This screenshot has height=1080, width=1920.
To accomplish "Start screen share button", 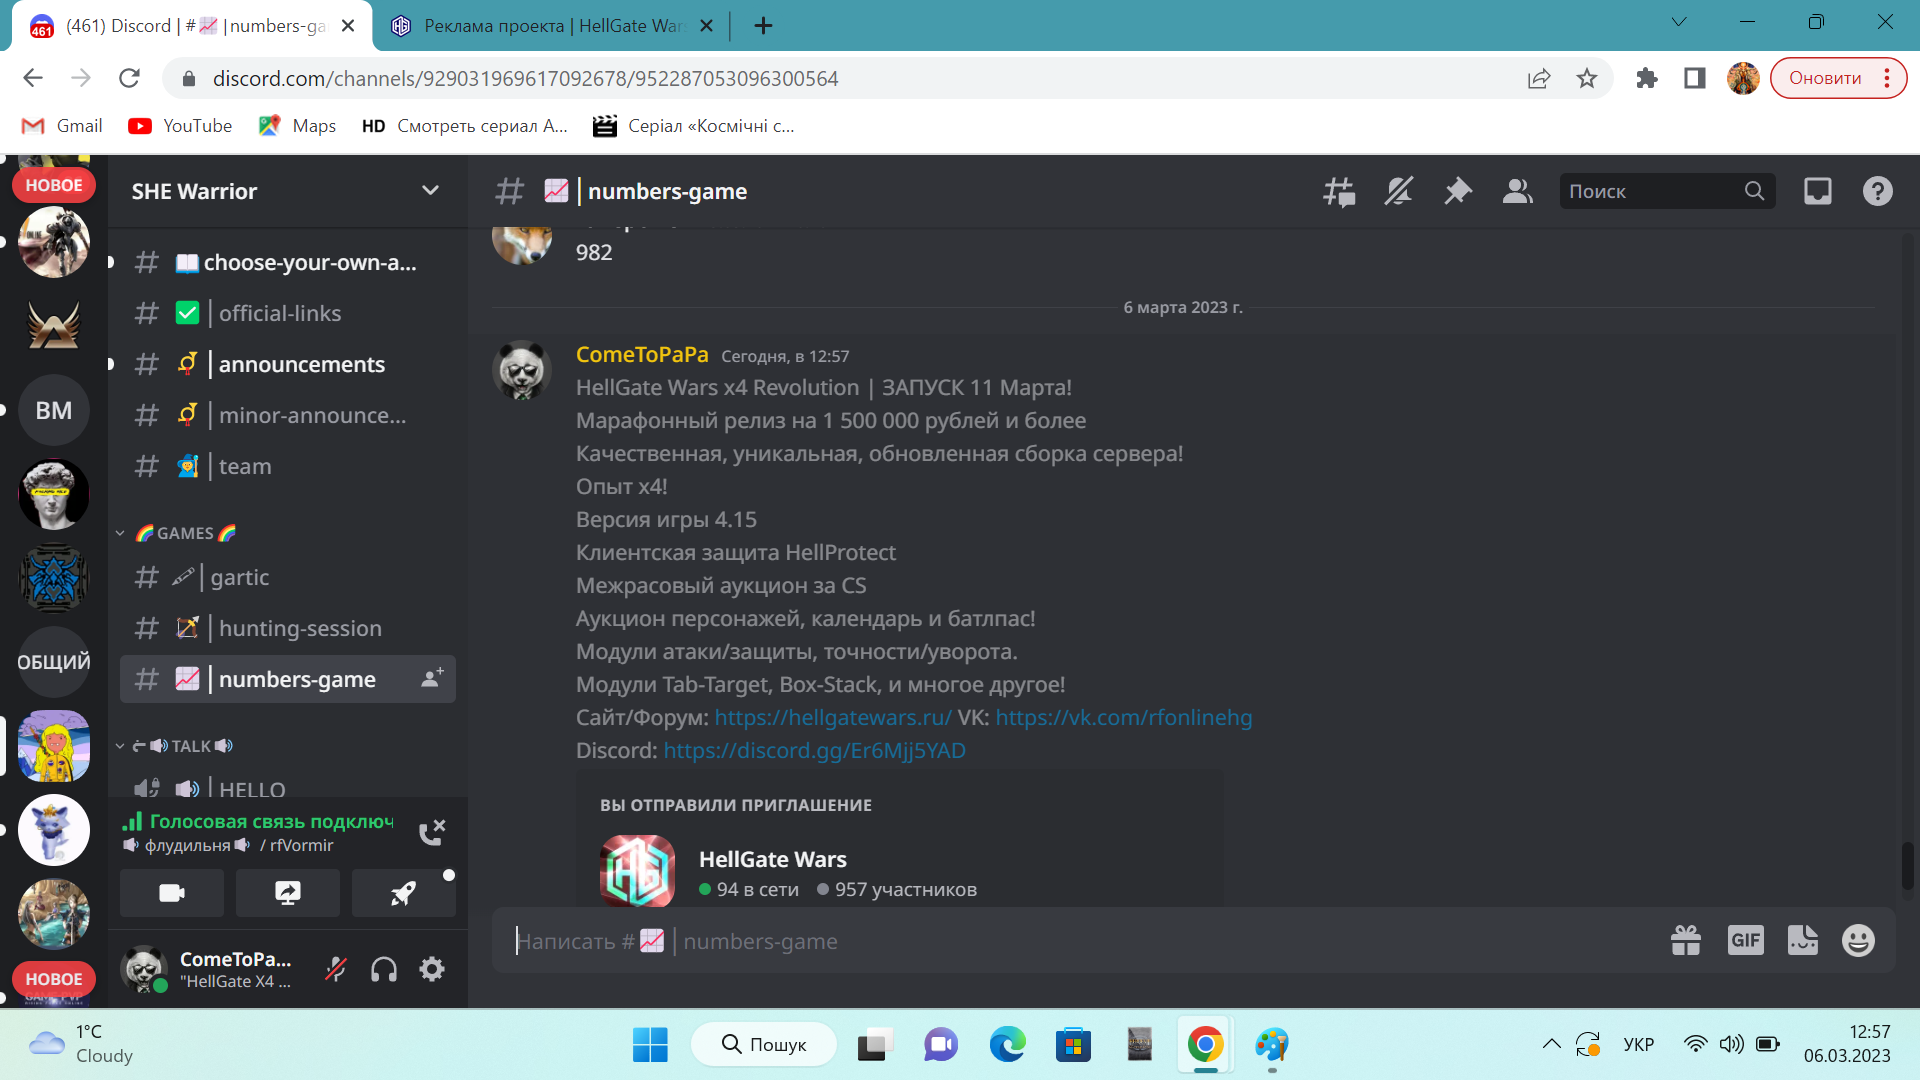I will pyautogui.click(x=288, y=893).
